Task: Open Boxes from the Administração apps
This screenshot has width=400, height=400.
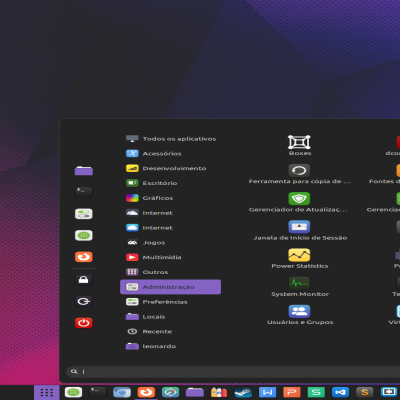Action: (299, 145)
